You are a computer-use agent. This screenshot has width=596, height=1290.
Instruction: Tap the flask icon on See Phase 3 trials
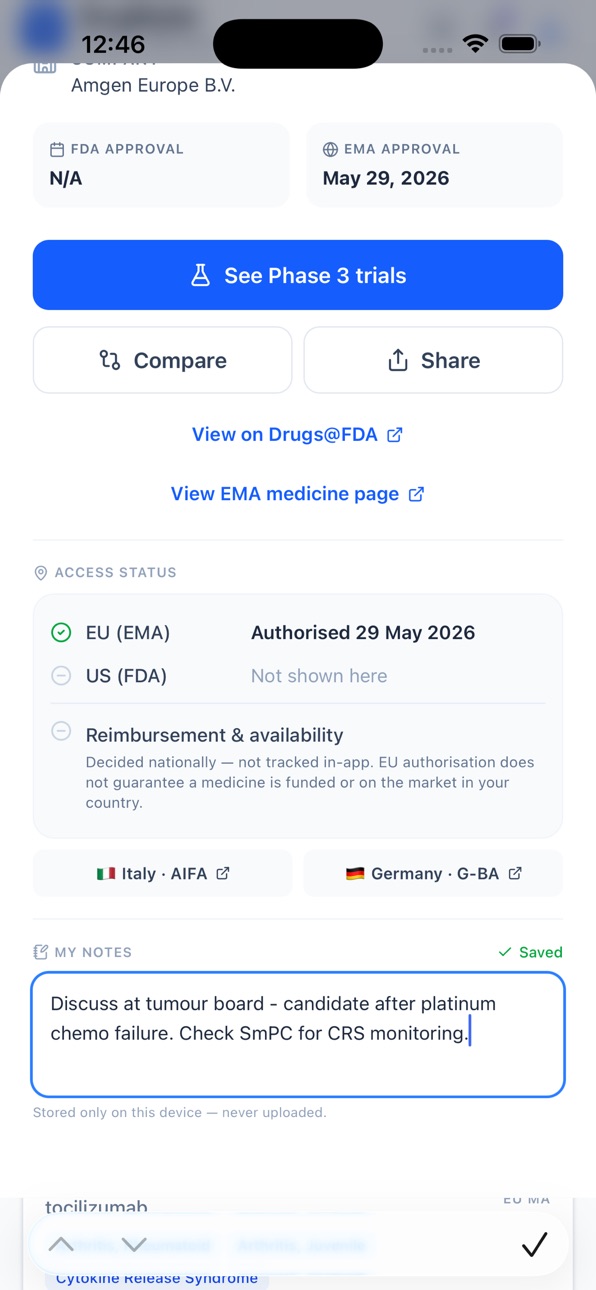point(201,275)
